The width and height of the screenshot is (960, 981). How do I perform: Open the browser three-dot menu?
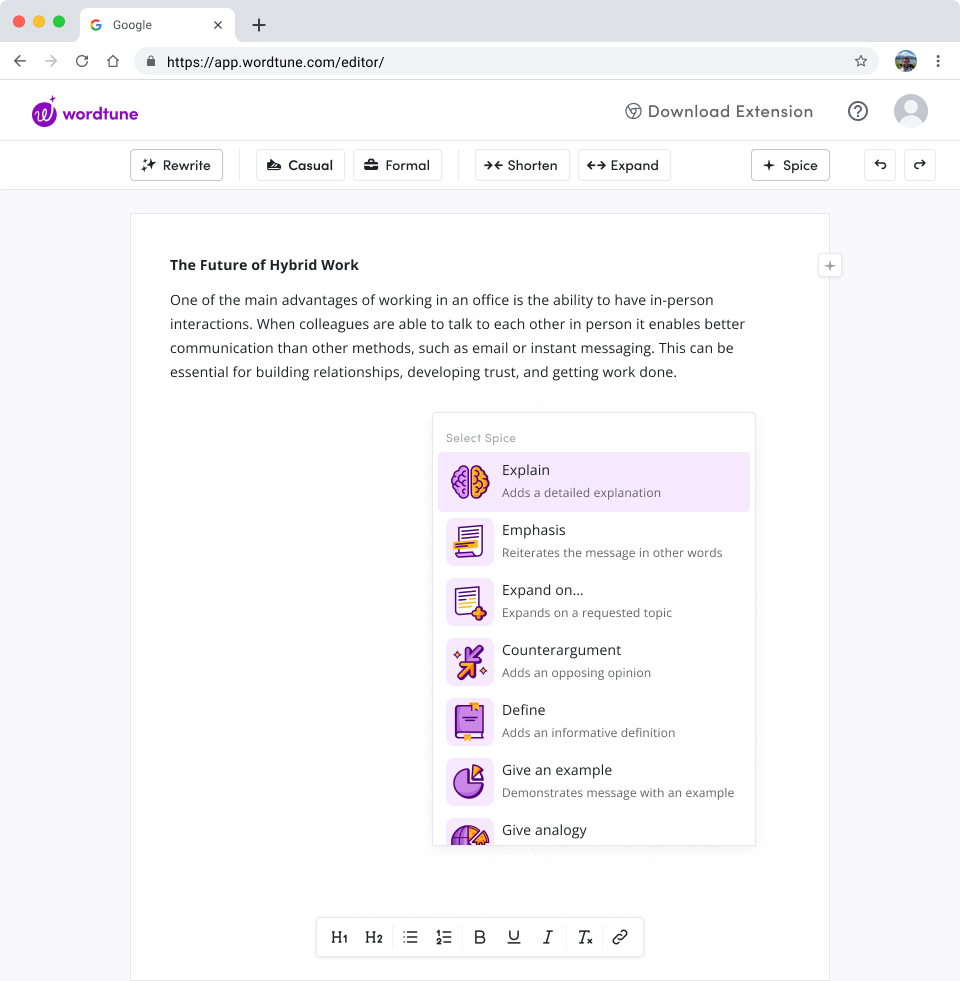coord(937,61)
